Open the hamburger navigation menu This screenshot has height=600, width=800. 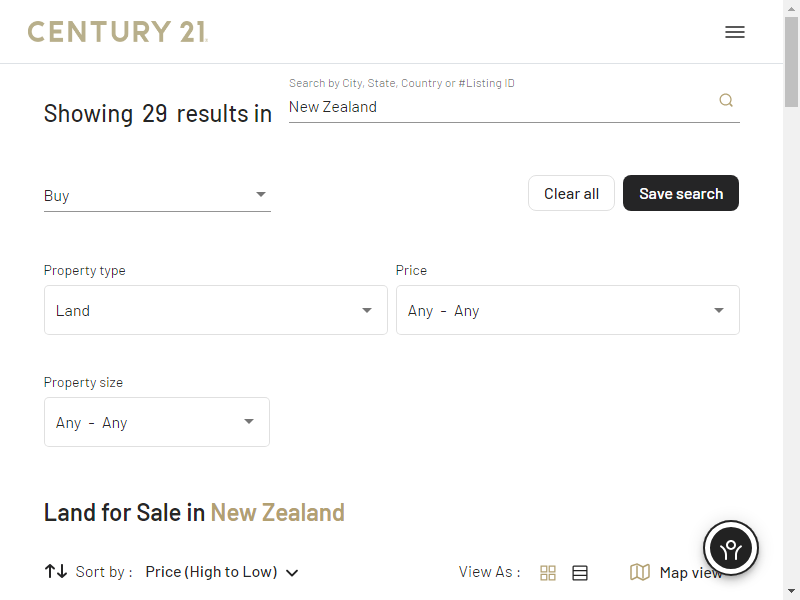click(735, 32)
